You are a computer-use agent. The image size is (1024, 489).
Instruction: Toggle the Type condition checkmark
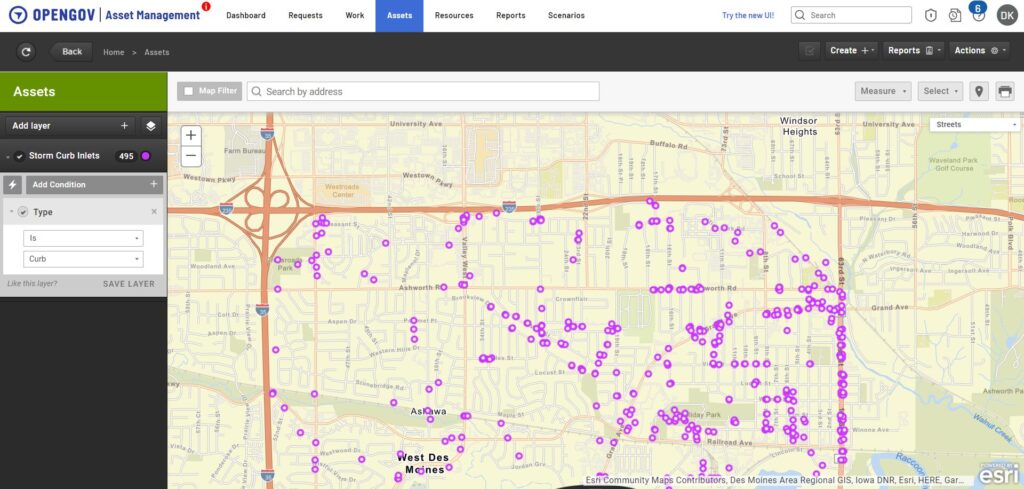point(22,212)
